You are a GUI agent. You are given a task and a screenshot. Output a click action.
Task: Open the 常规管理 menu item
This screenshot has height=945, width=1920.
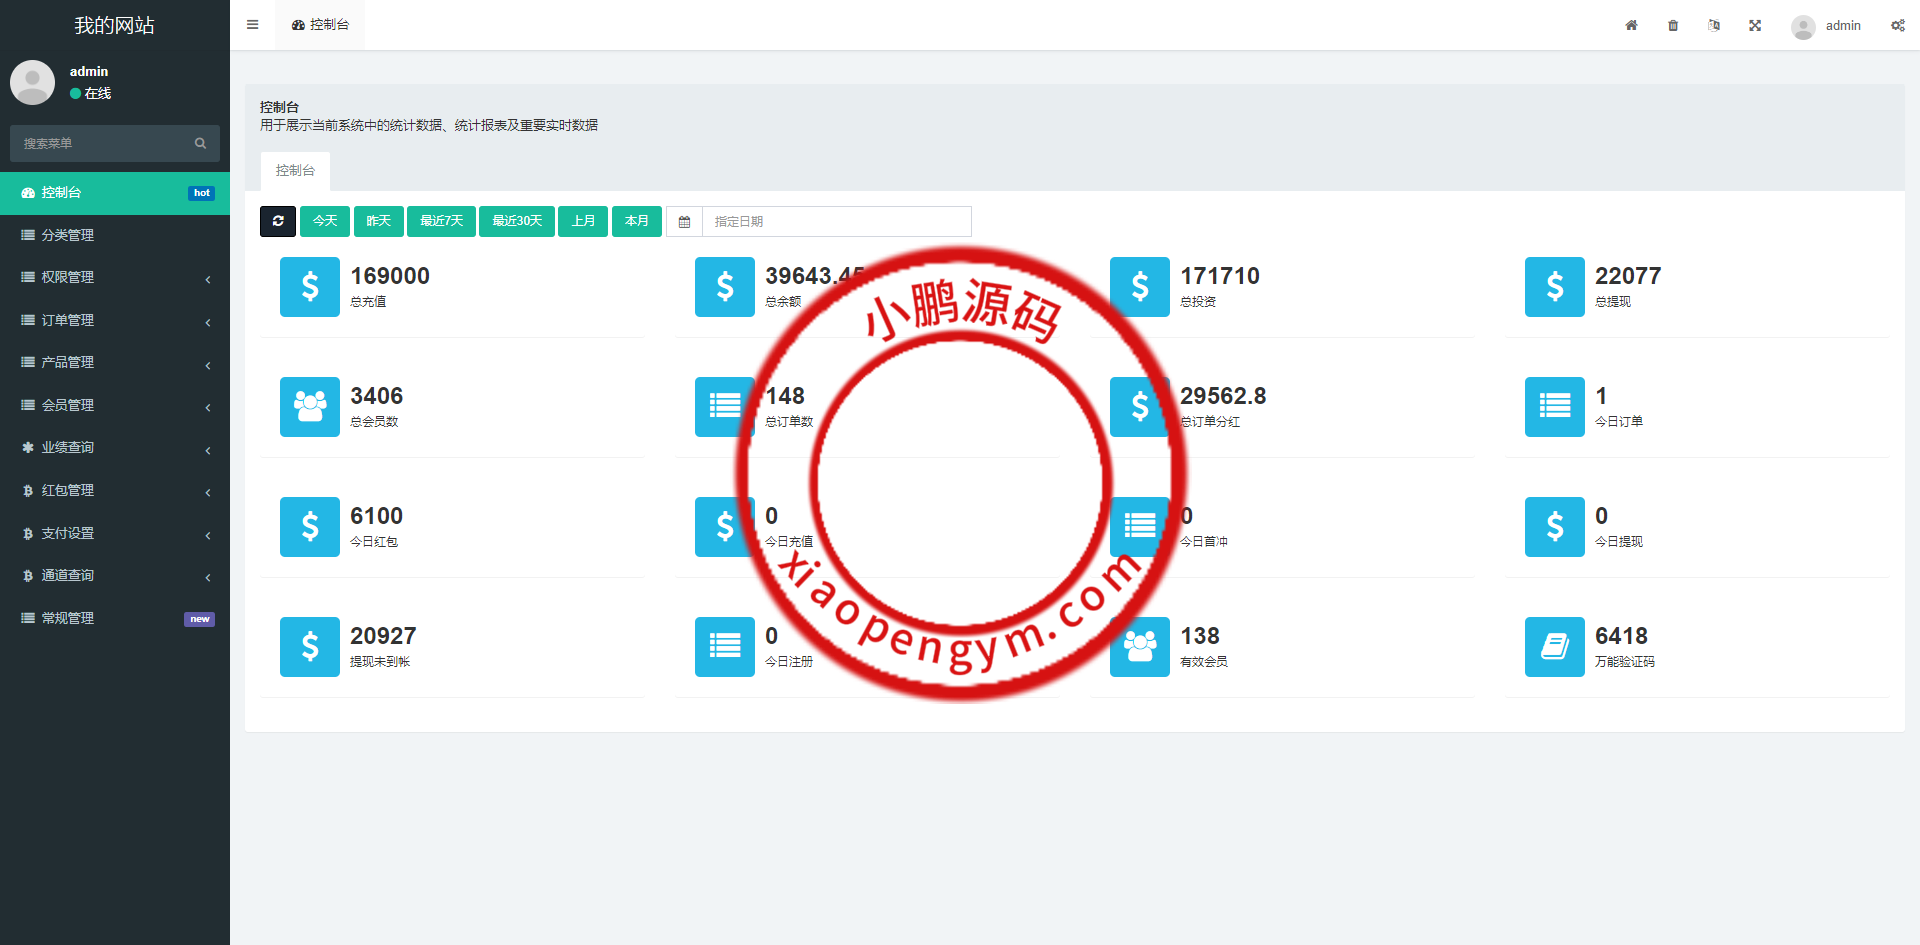point(68,618)
